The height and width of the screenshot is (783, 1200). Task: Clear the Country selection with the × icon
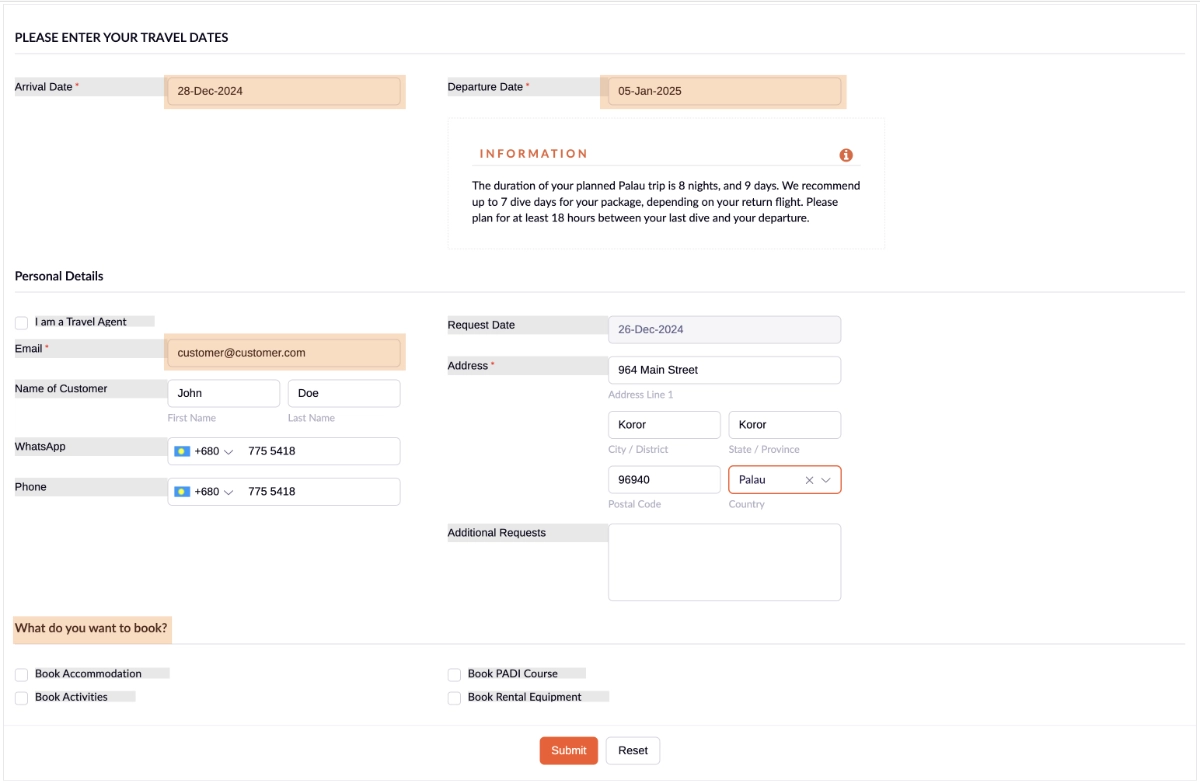point(809,480)
